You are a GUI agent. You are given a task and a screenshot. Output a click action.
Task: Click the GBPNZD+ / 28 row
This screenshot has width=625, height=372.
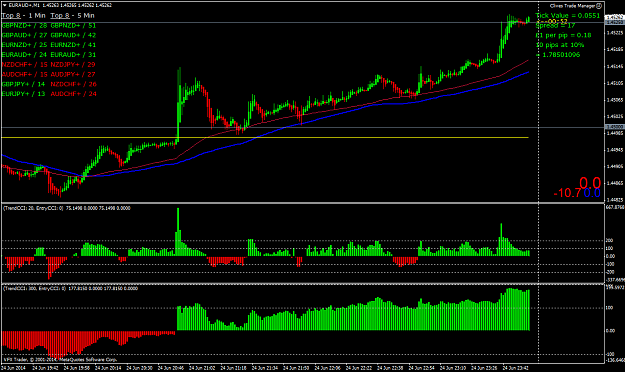pos(24,26)
